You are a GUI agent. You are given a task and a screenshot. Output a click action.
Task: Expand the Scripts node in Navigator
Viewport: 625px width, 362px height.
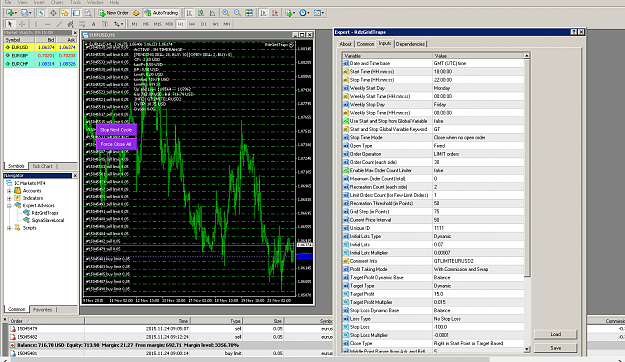click(9, 228)
